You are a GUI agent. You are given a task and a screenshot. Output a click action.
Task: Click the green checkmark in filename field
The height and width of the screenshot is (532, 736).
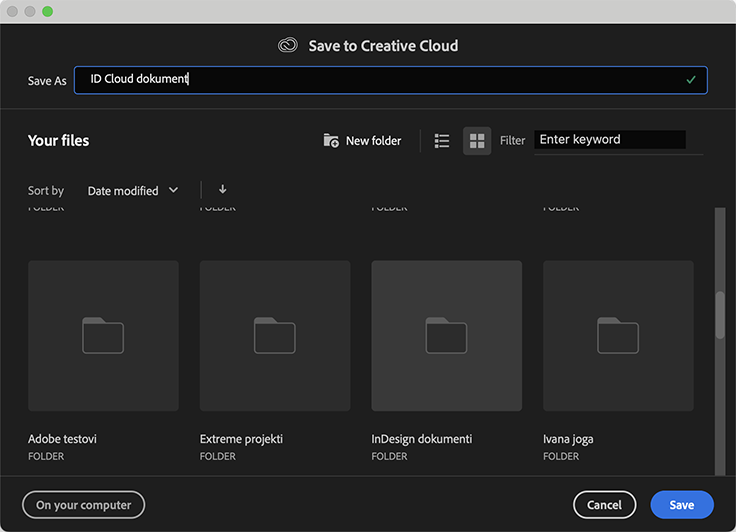click(691, 80)
